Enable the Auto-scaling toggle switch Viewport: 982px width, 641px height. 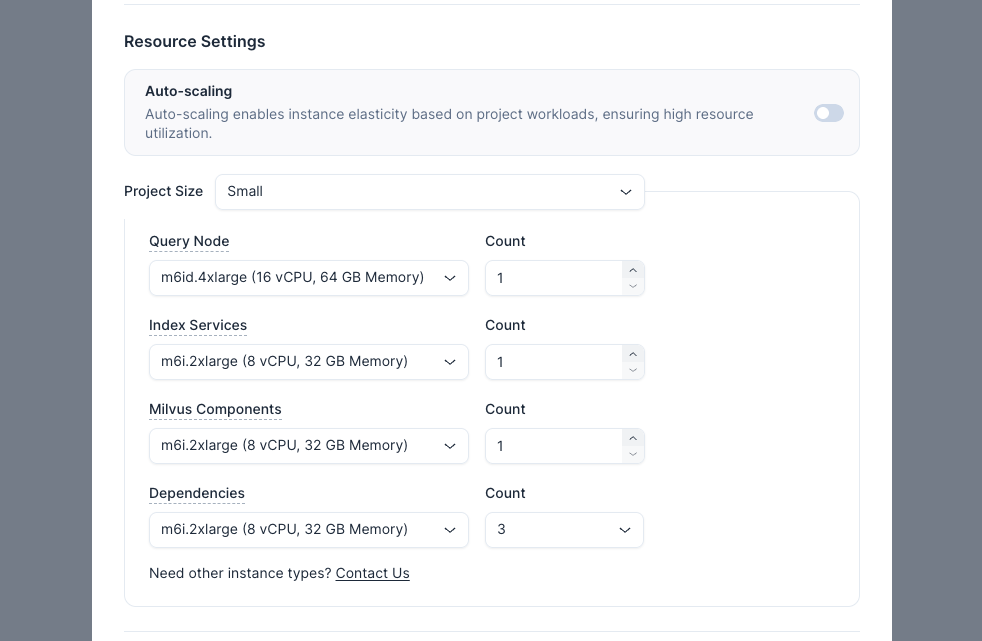coord(828,113)
